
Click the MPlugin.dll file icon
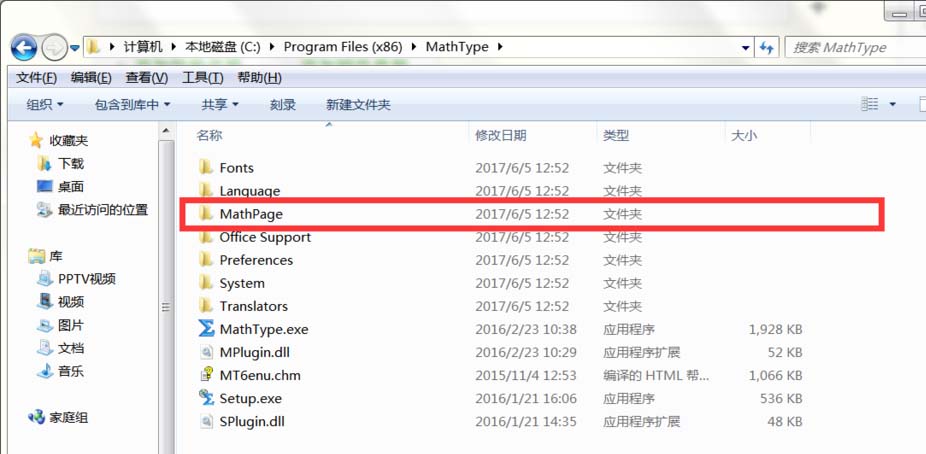click(206, 352)
